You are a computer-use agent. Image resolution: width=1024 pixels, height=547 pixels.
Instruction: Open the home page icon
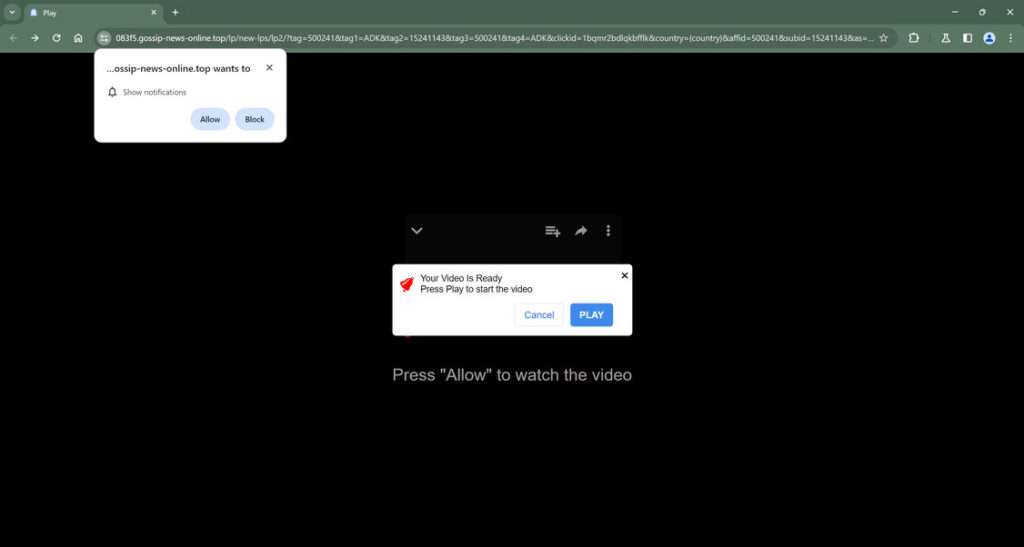coord(78,38)
